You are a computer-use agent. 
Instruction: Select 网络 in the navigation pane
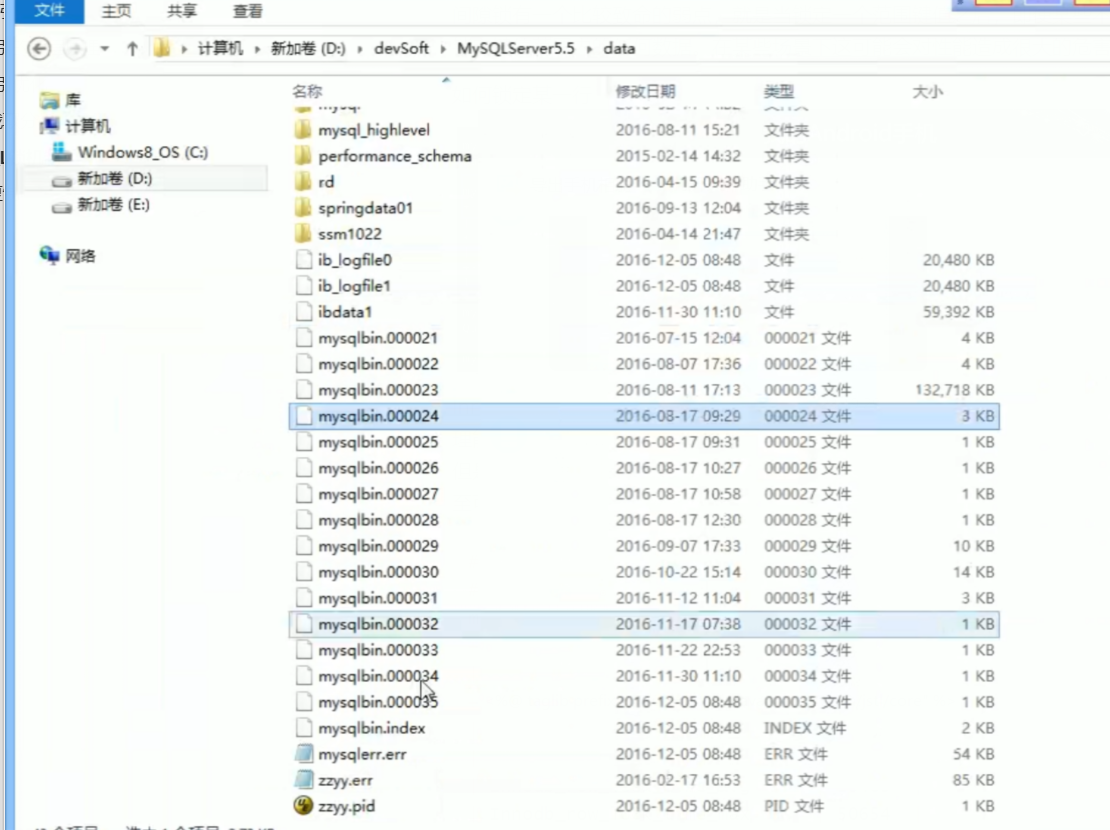80,256
